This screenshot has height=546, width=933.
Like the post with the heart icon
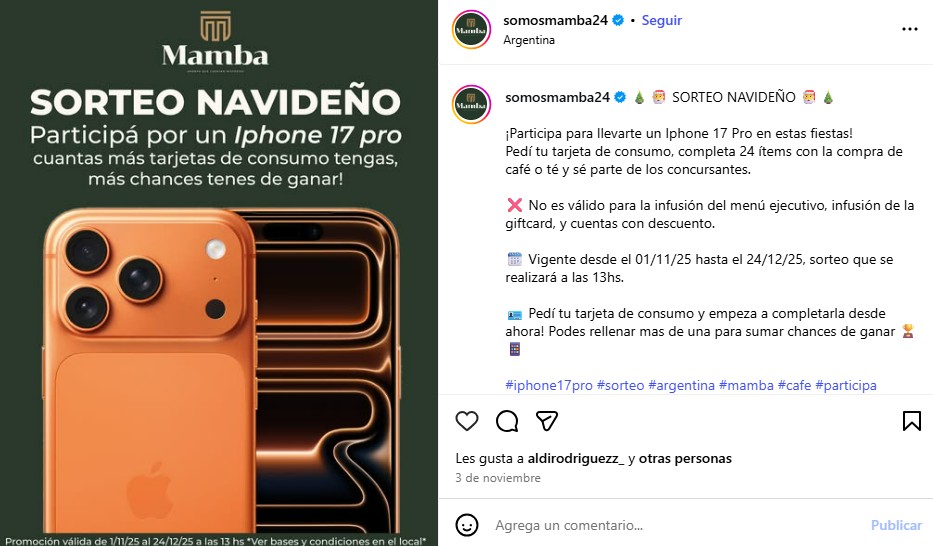pos(466,421)
